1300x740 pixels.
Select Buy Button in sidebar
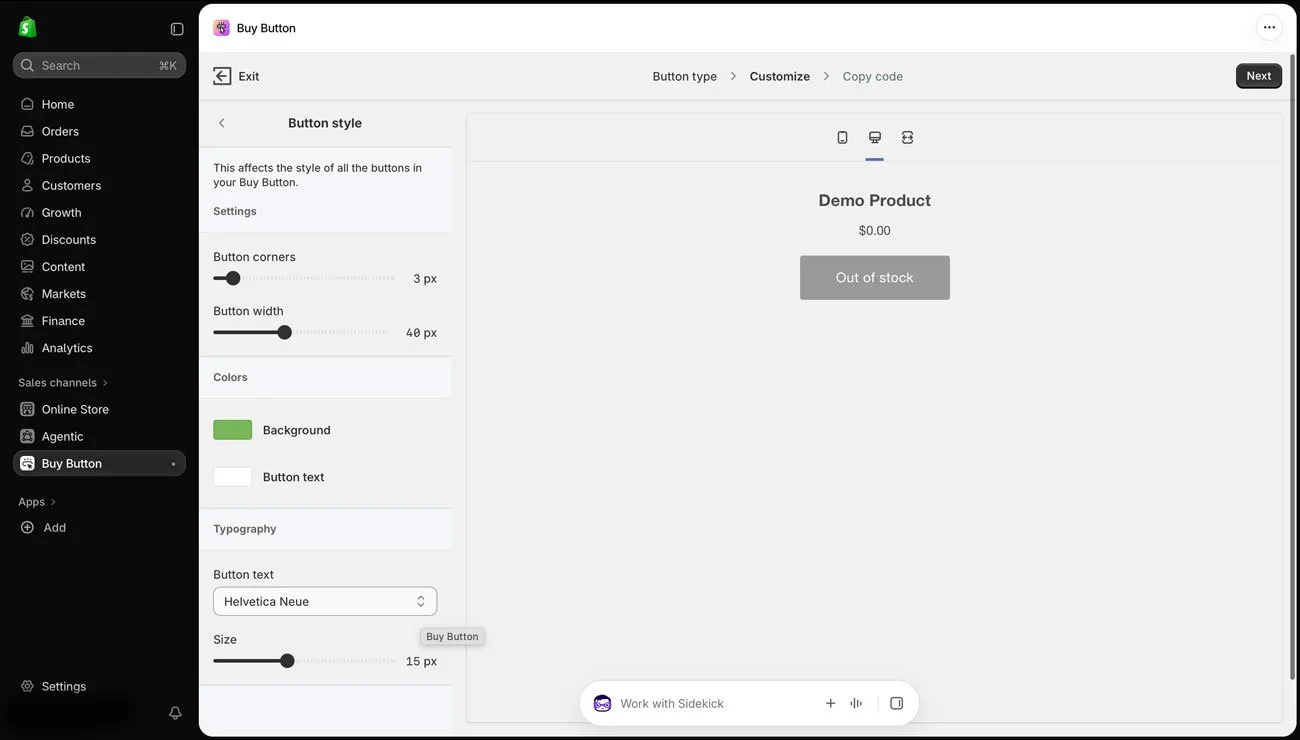[99, 463]
